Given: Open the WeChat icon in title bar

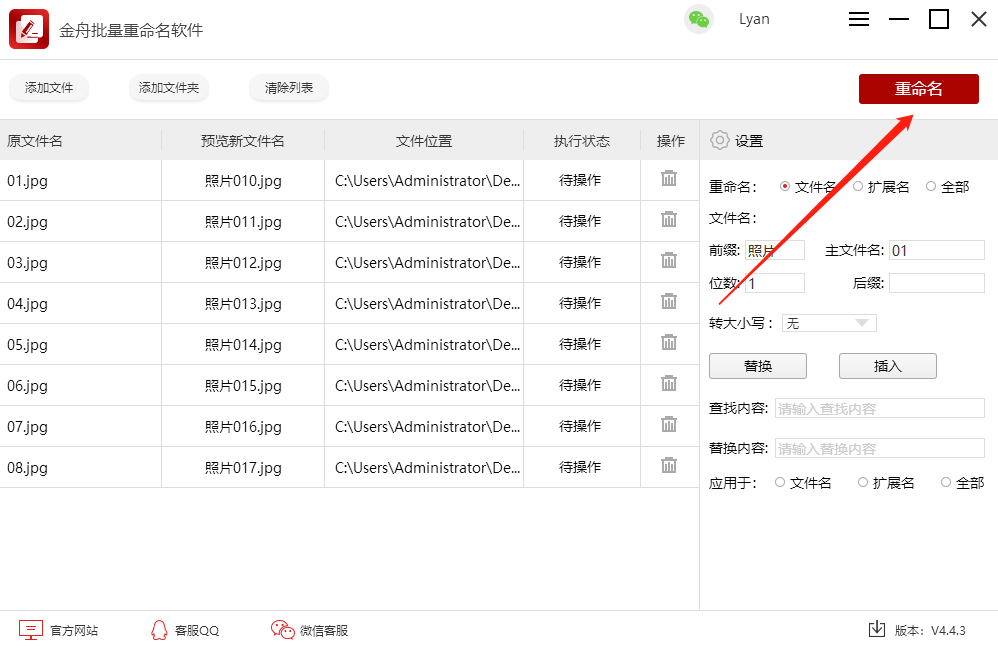Looking at the screenshot, I should pyautogui.click(x=698, y=19).
